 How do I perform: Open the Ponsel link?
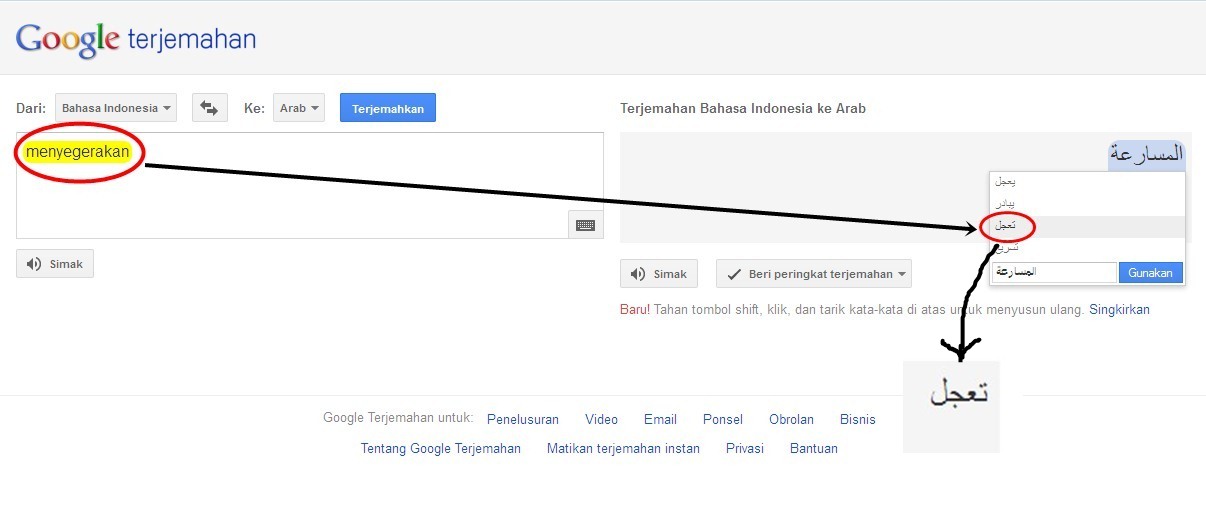point(723,419)
